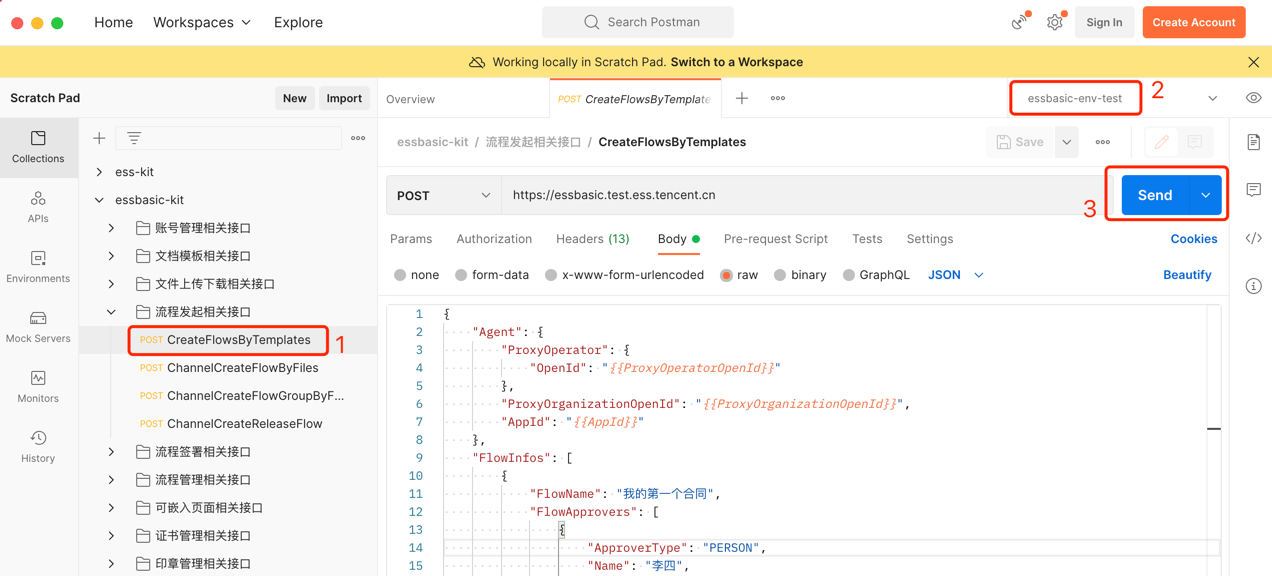Switch to the Params tab
Image resolution: width=1272 pixels, height=576 pixels.
pos(411,239)
